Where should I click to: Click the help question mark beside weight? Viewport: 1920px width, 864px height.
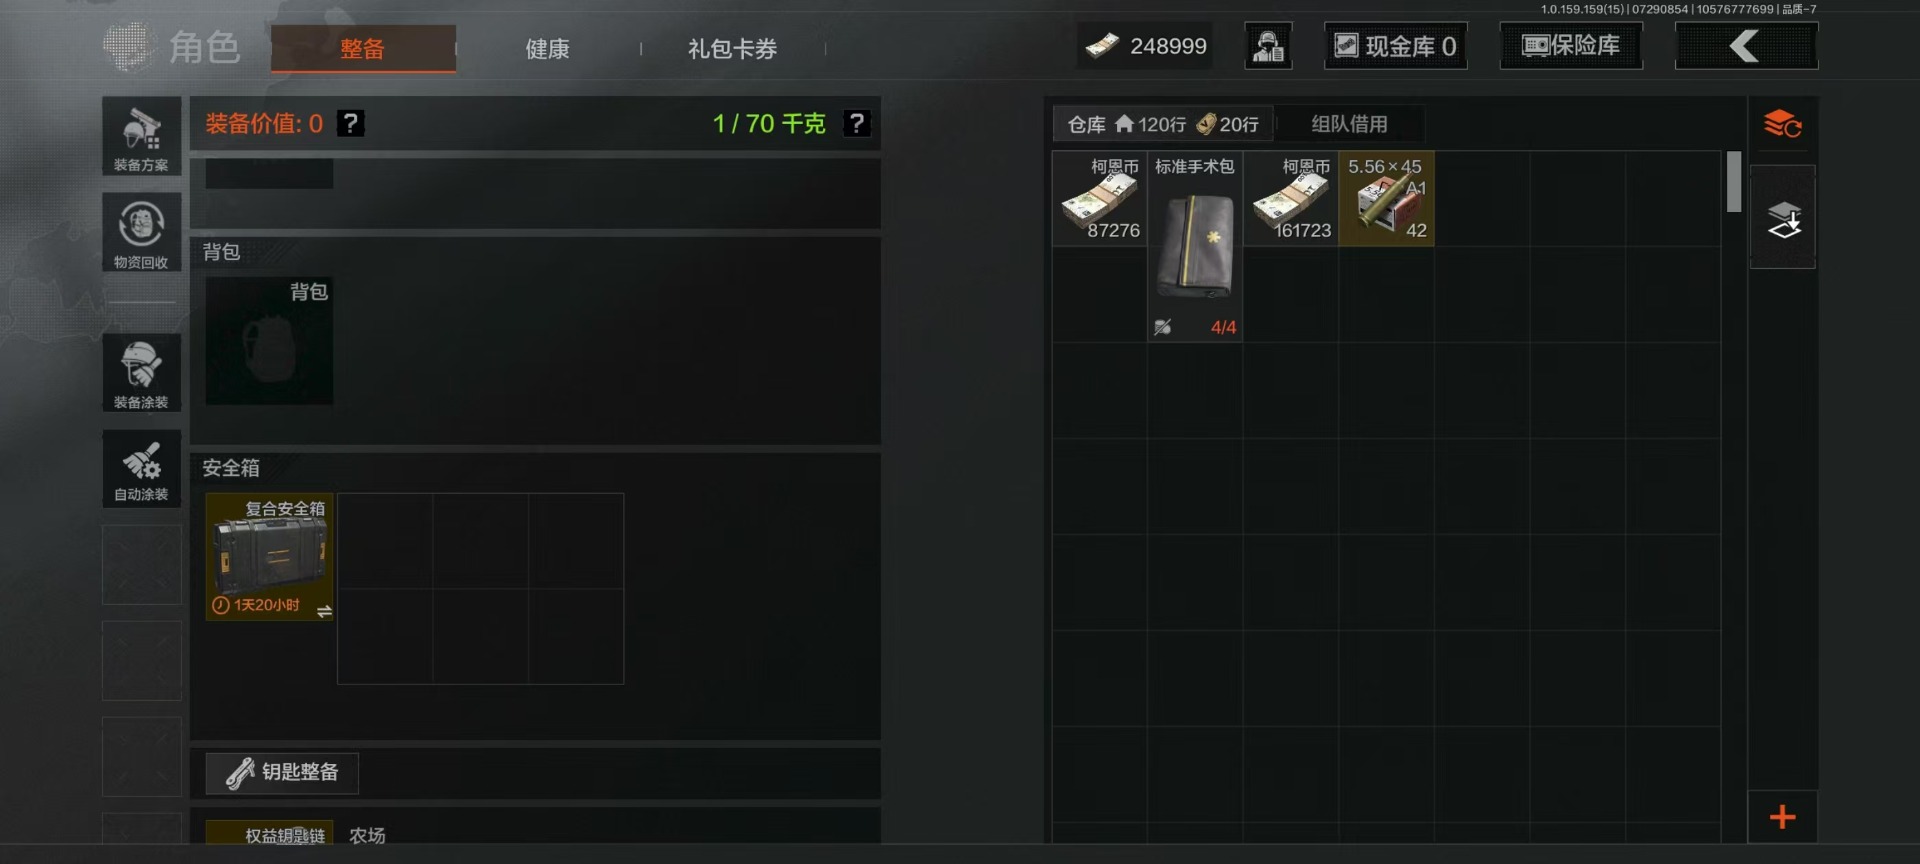point(857,123)
